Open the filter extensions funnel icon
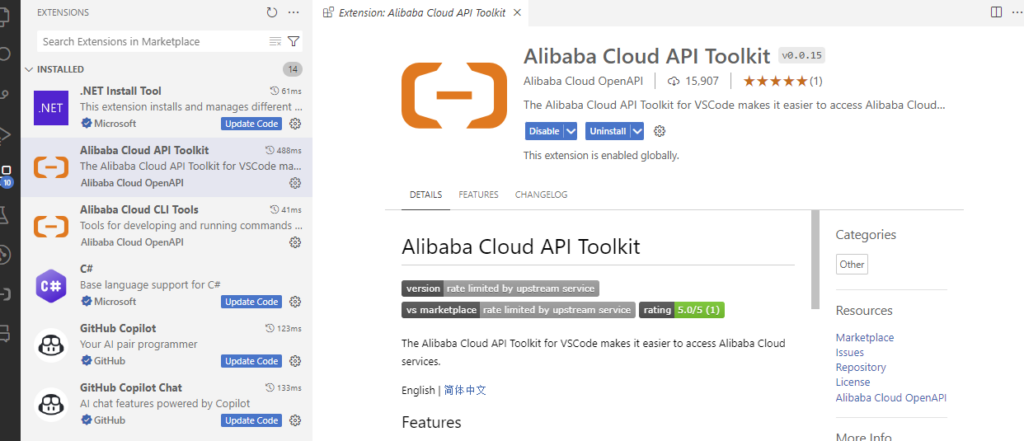 tap(294, 41)
